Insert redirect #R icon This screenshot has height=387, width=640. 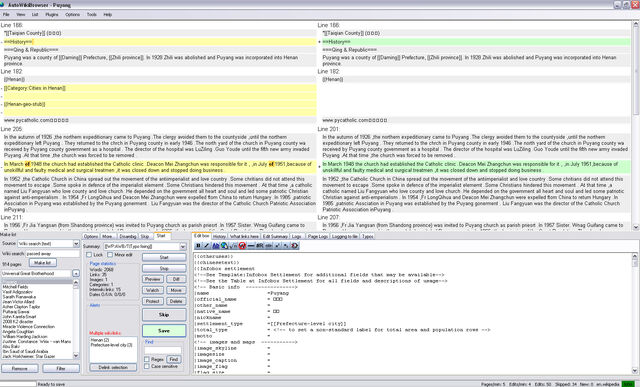click(x=260, y=246)
